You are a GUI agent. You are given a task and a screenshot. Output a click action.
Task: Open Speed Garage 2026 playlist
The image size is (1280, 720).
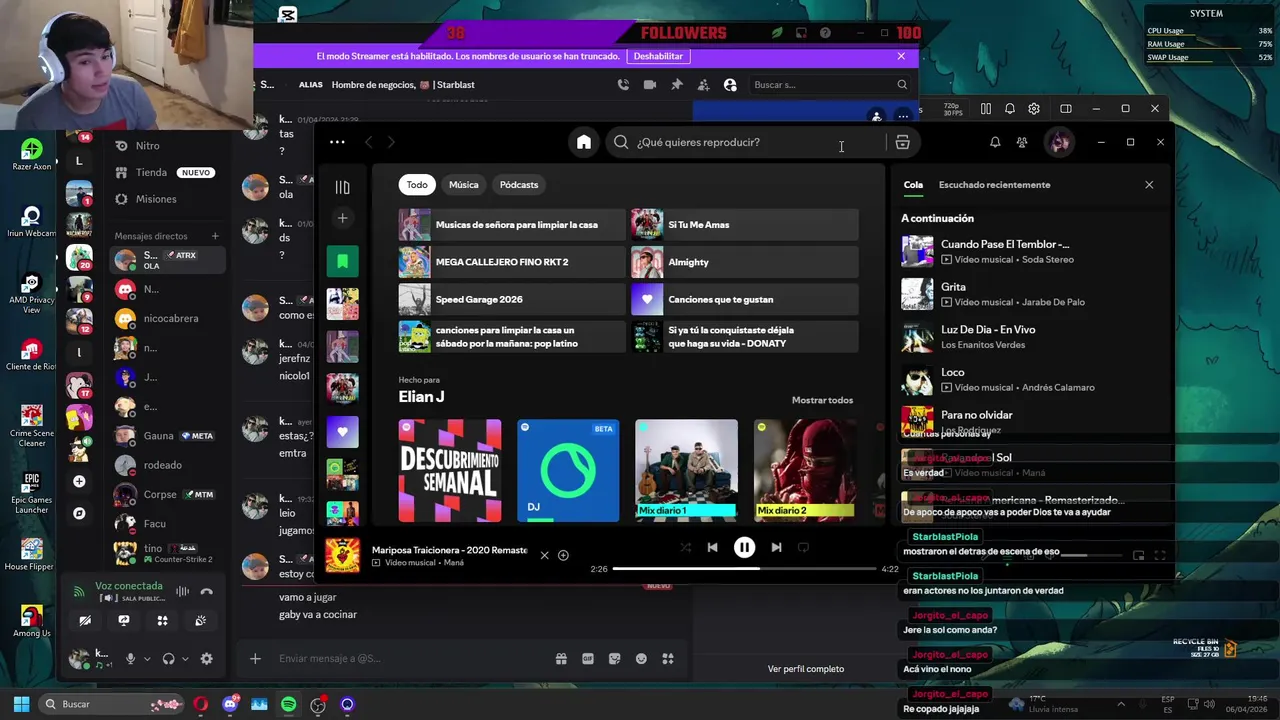(512, 299)
